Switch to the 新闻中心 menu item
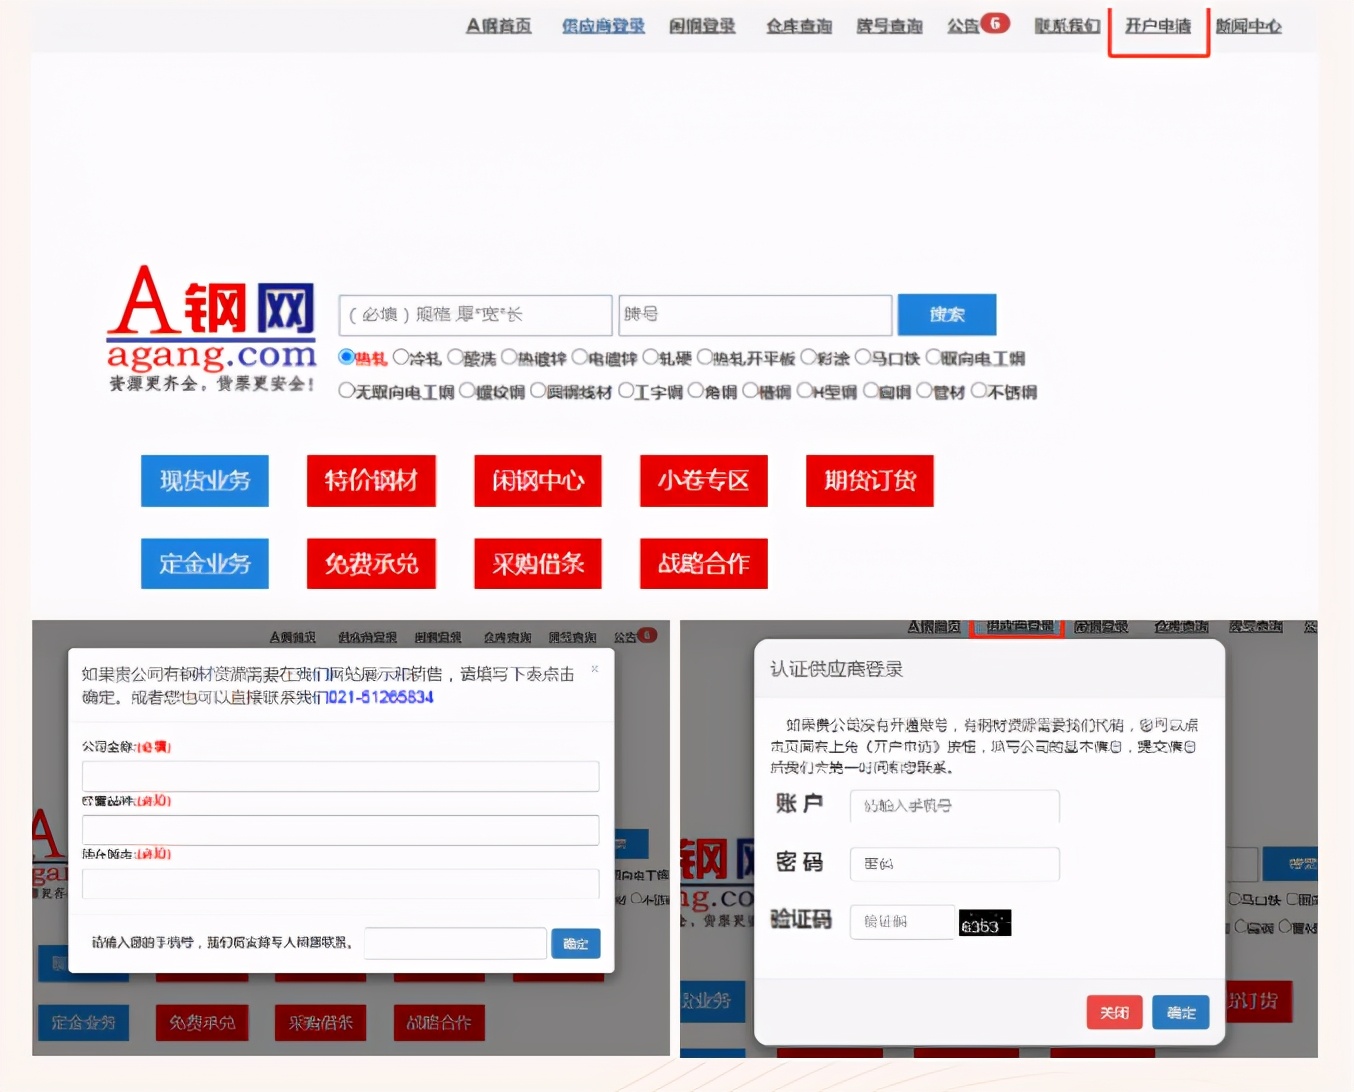1354x1092 pixels. click(x=1248, y=26)
